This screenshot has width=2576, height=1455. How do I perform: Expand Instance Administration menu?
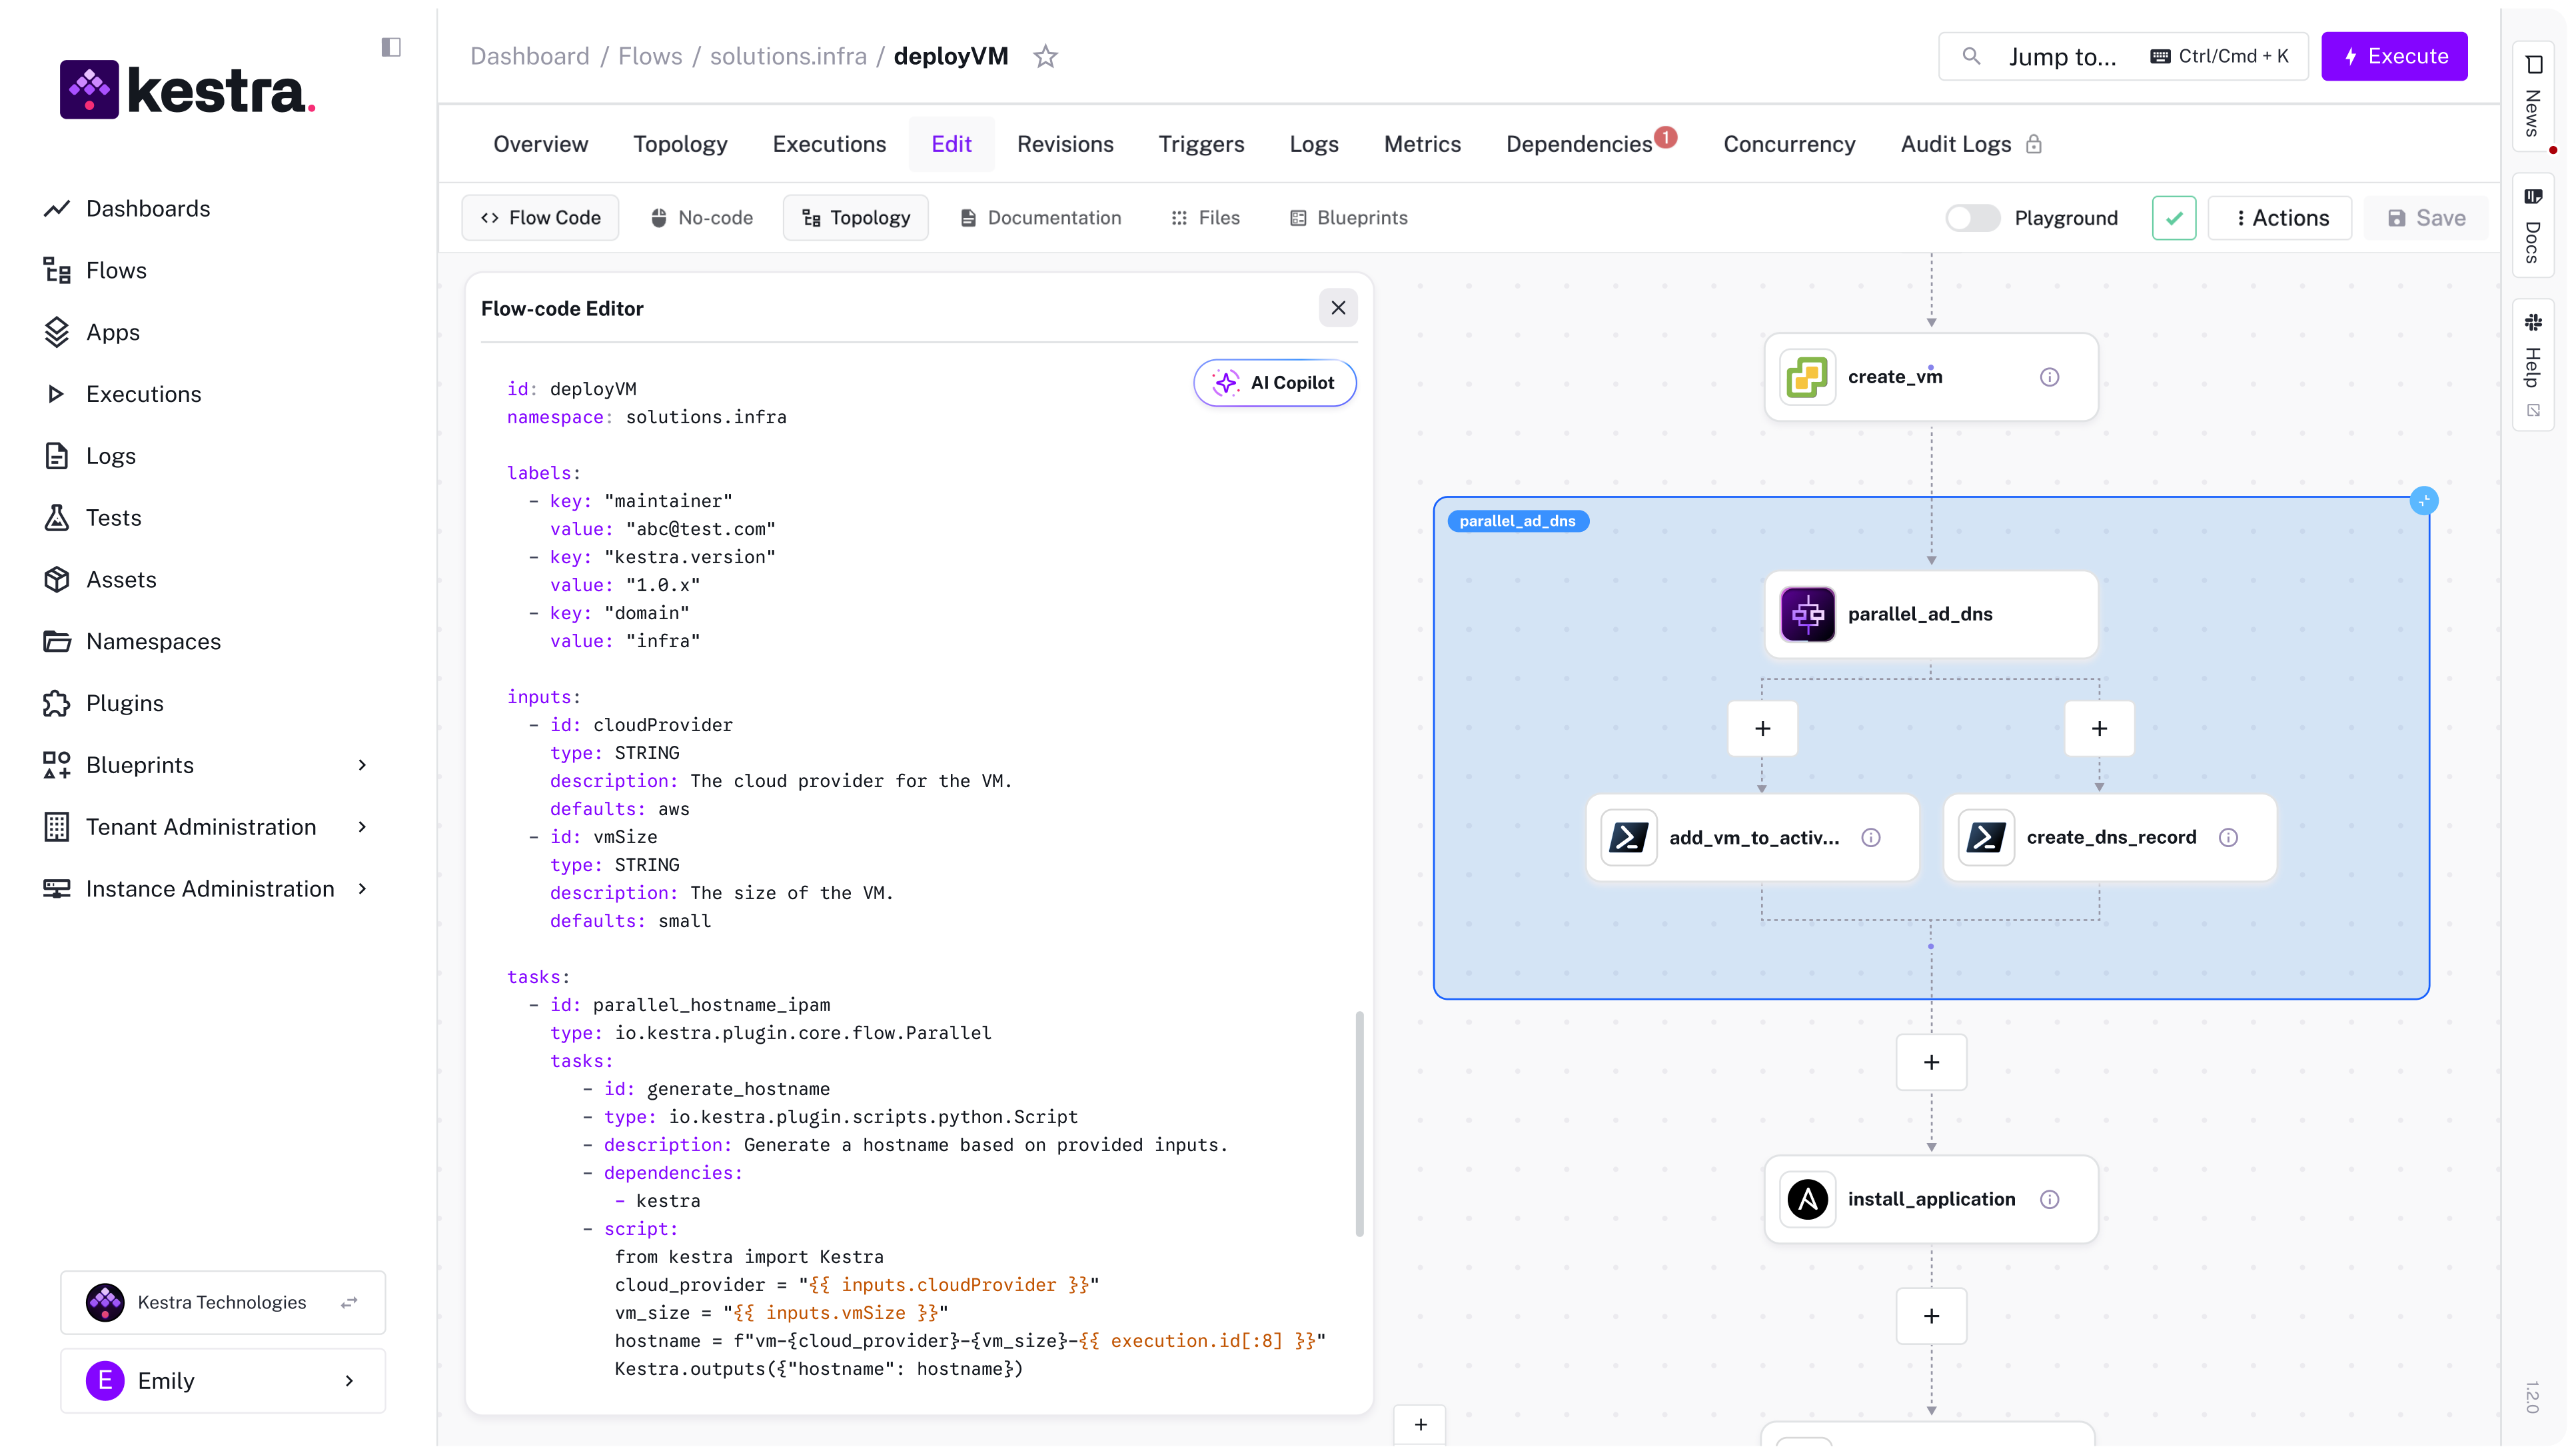pos(210,888)
